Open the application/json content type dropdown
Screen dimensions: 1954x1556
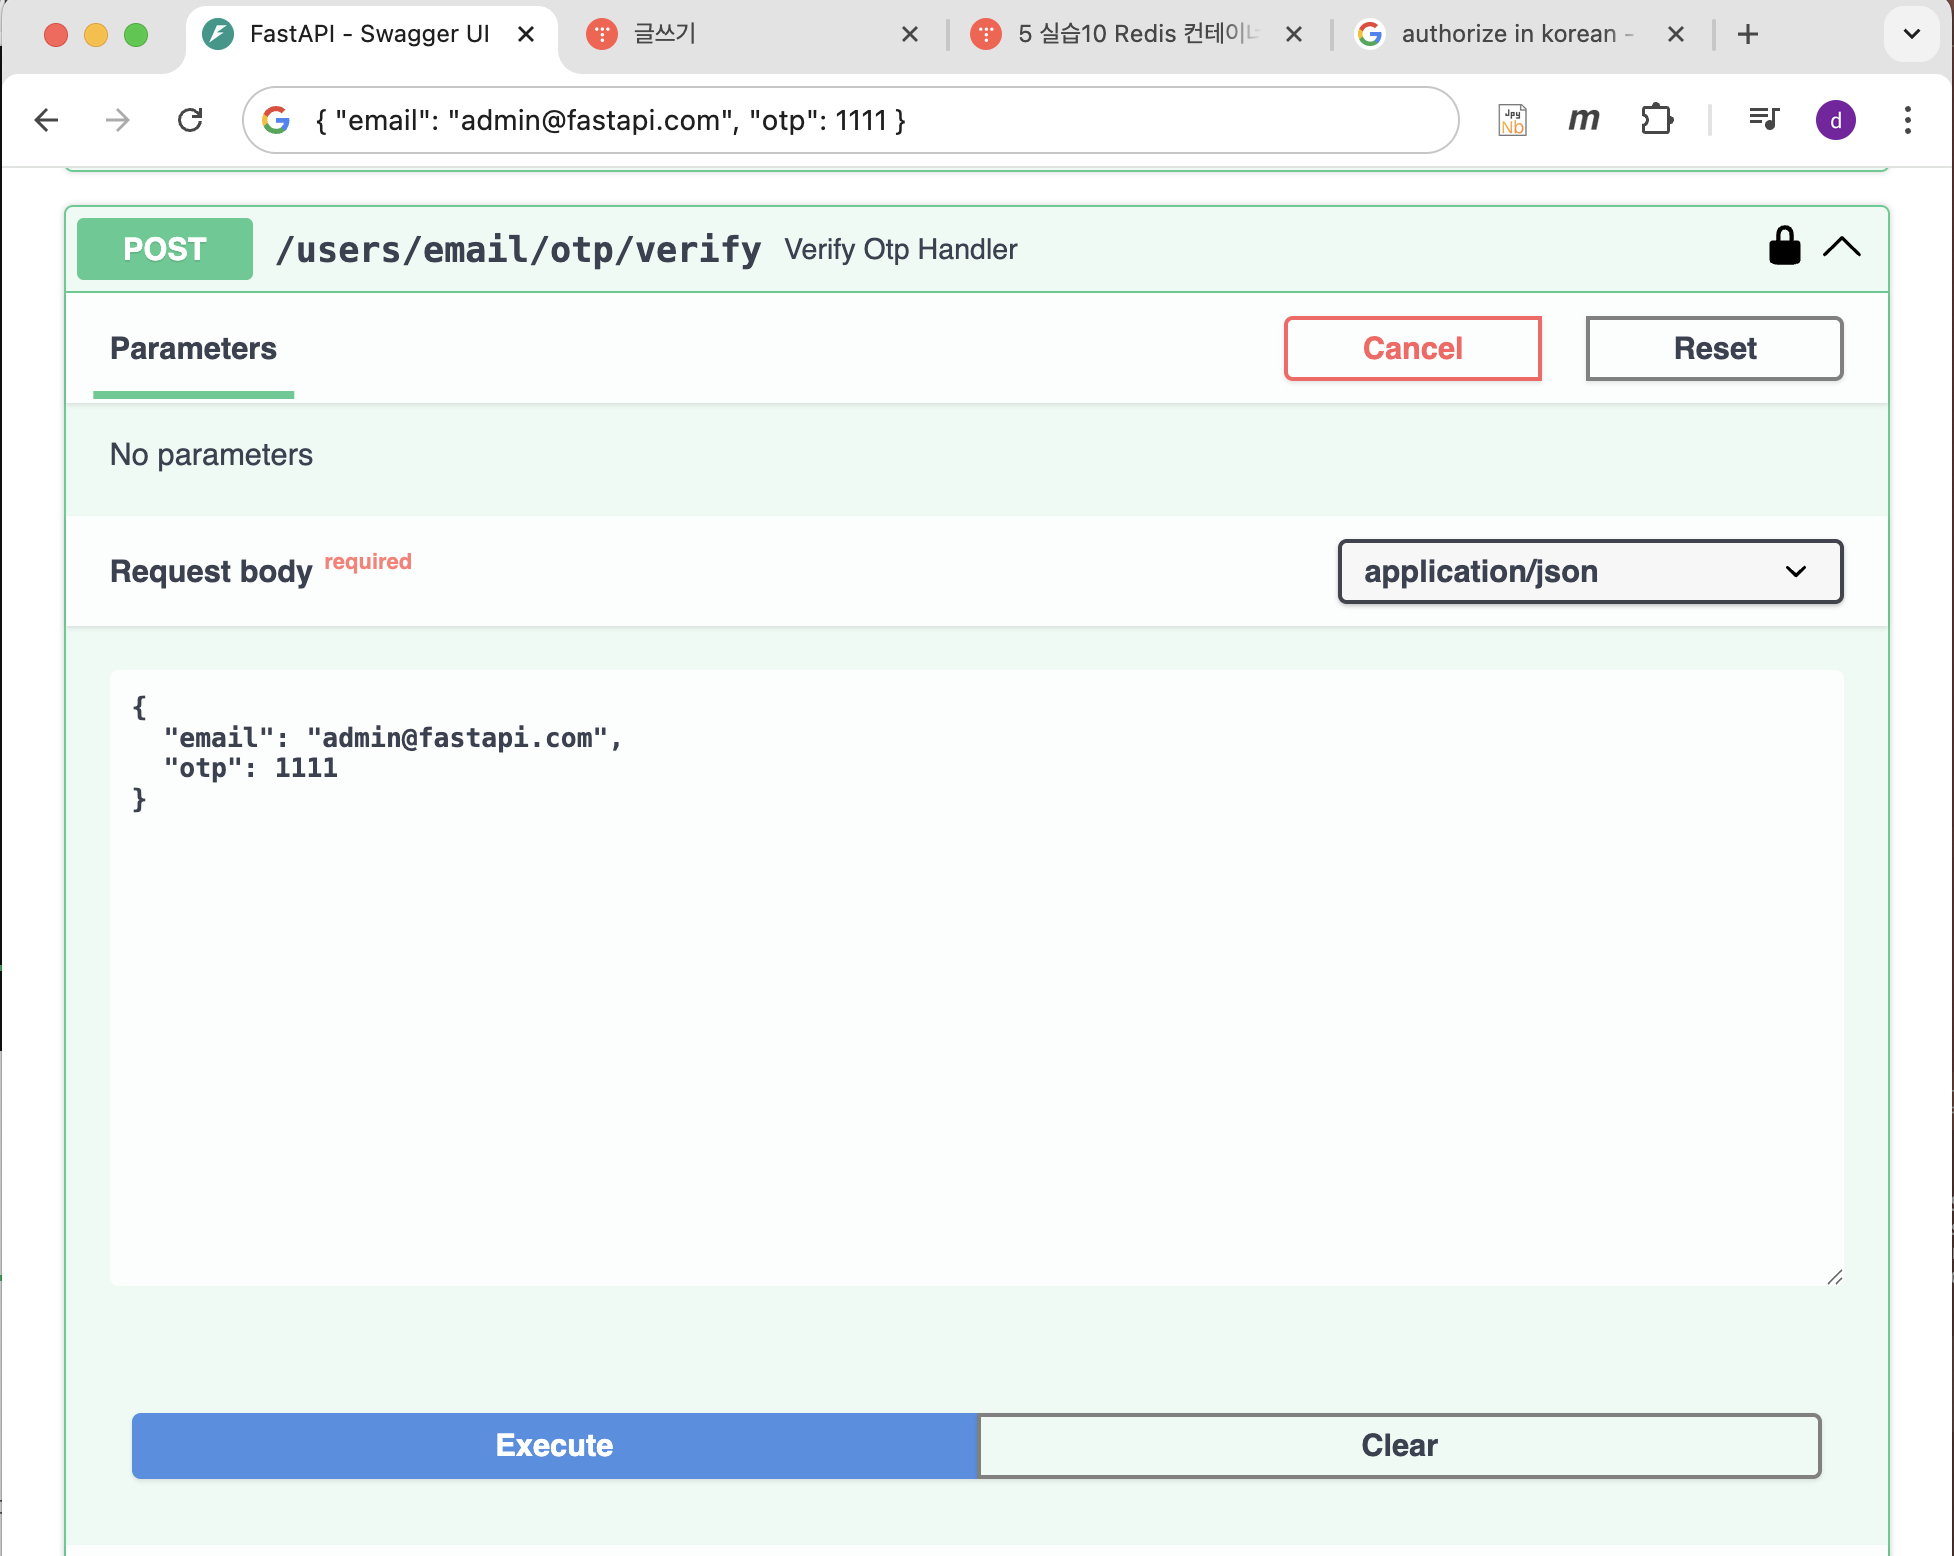[1589, 572]
